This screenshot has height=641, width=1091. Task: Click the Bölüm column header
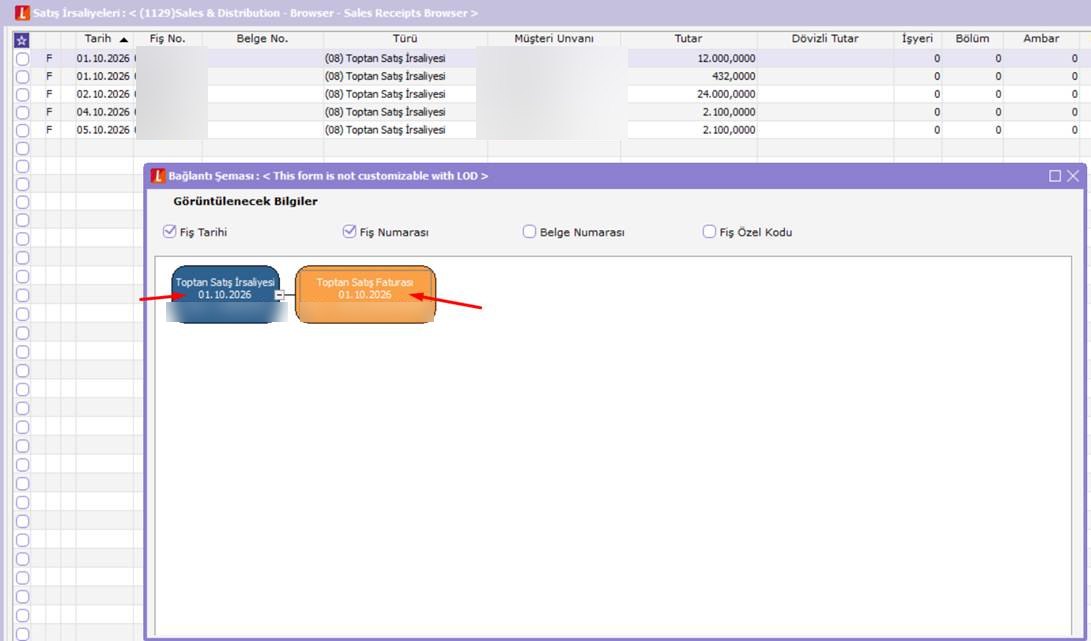click(x=972, y=39)
